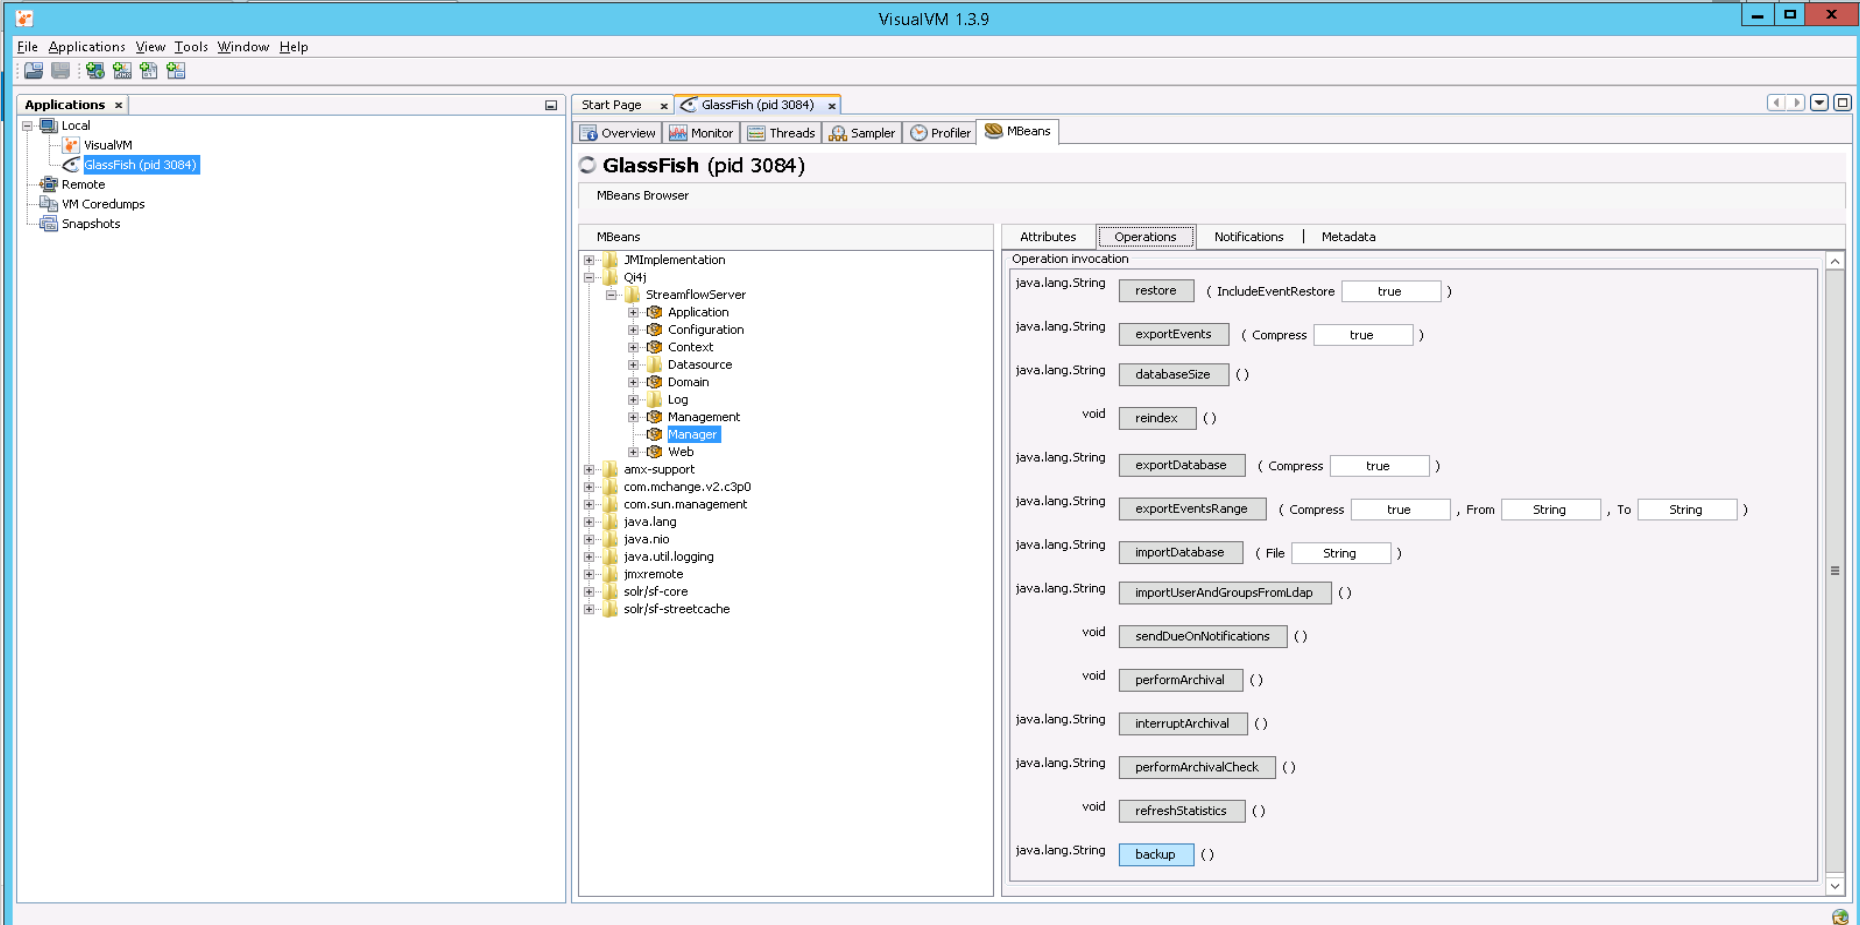Screen dimensions: 1860x925
Task: Open the Help menu
Action: click(294, 47)
